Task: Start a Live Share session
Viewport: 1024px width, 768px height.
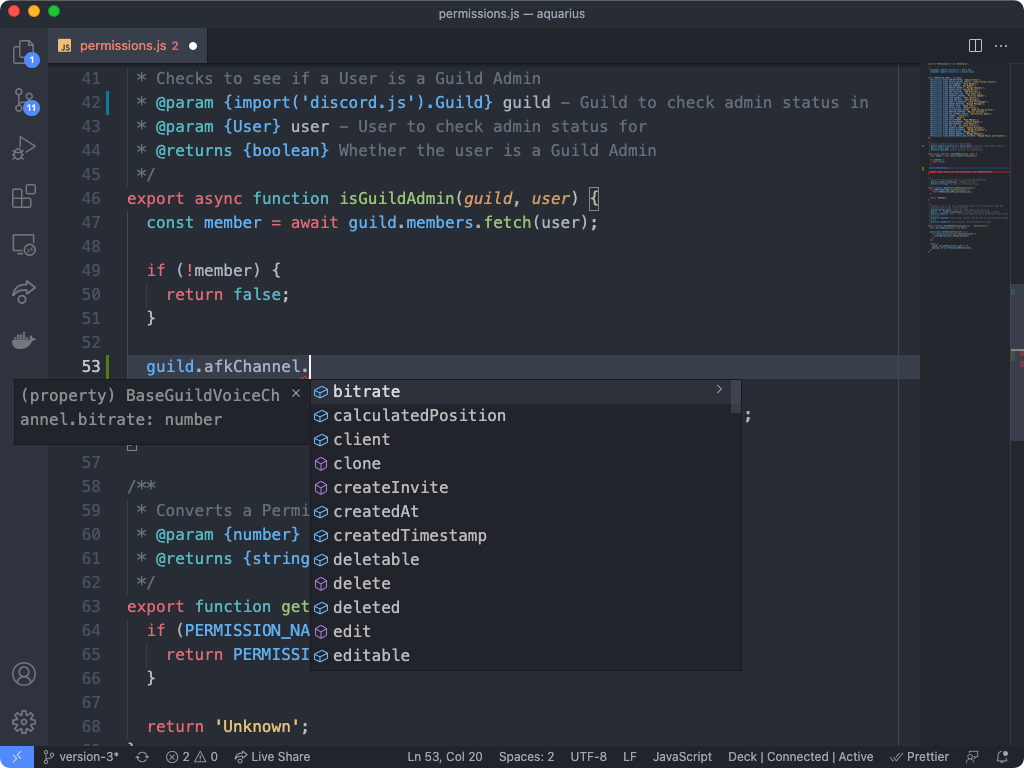Action: point(272,757)
